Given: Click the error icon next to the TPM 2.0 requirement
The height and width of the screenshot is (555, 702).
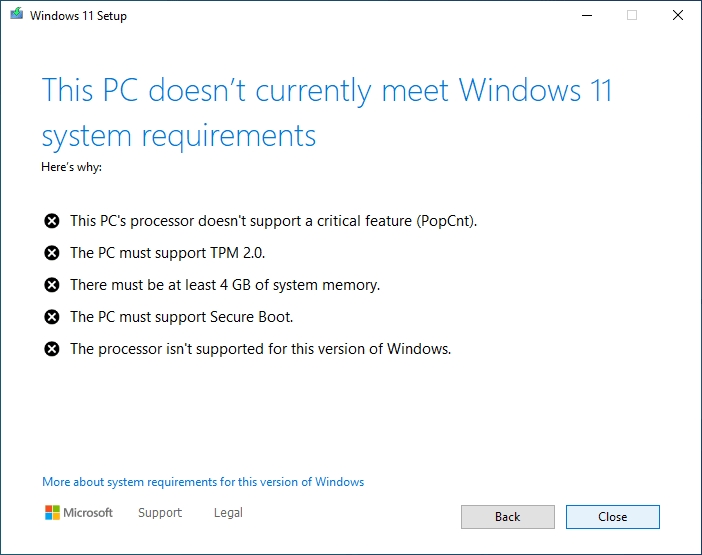Looking at the screenshot, I should pyautogui.click(x=52, y=253).
